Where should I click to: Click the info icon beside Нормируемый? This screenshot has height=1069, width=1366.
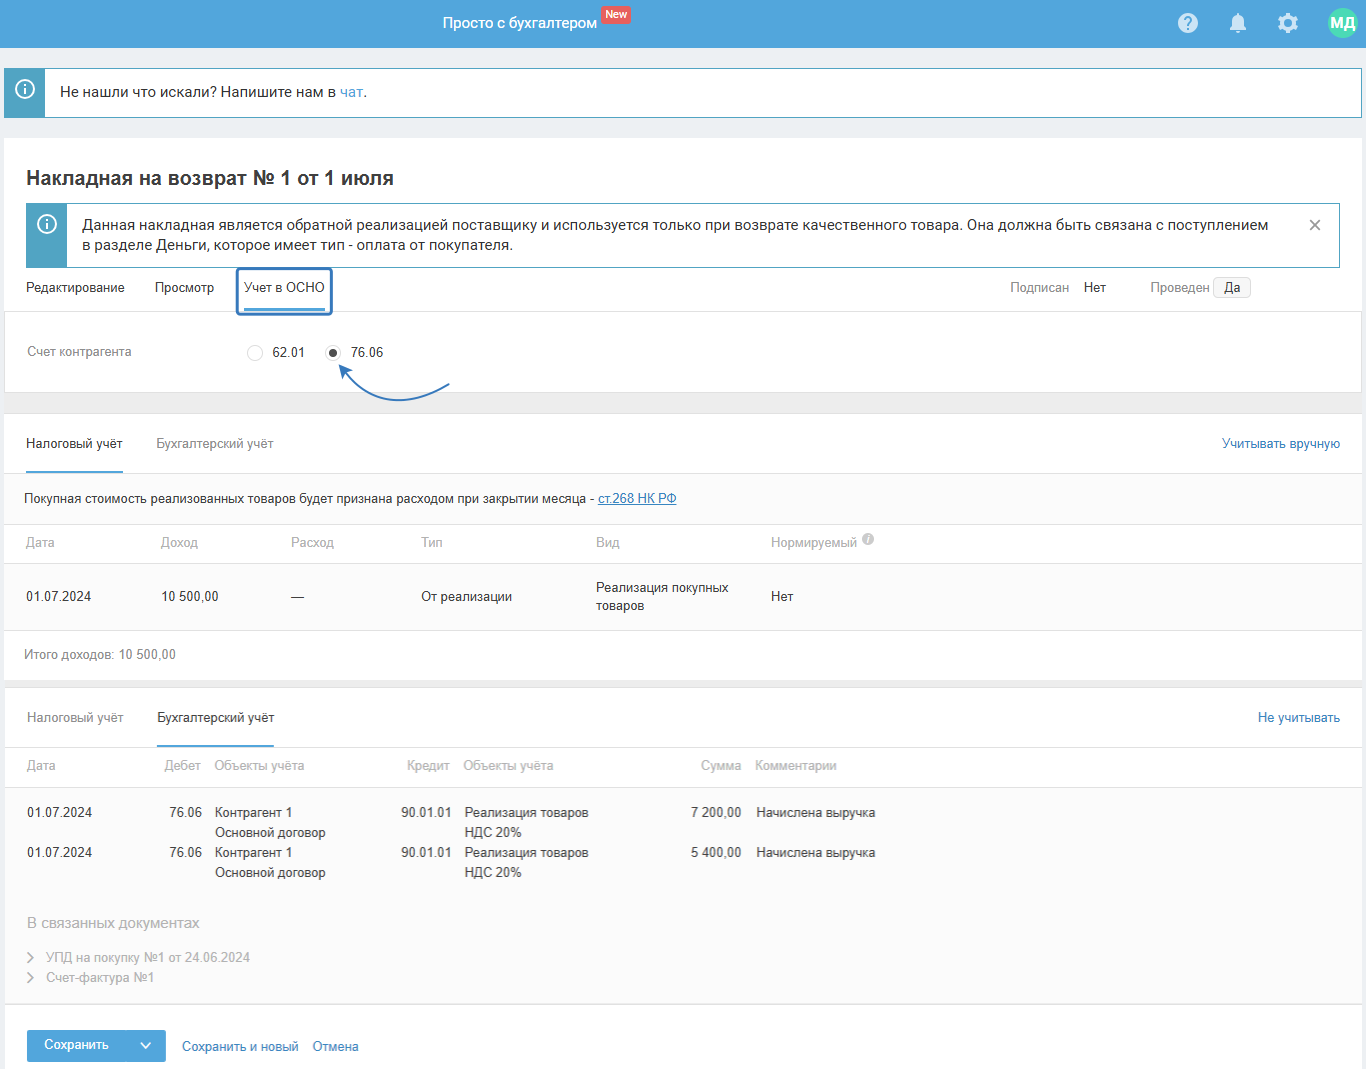pos(868,540)
